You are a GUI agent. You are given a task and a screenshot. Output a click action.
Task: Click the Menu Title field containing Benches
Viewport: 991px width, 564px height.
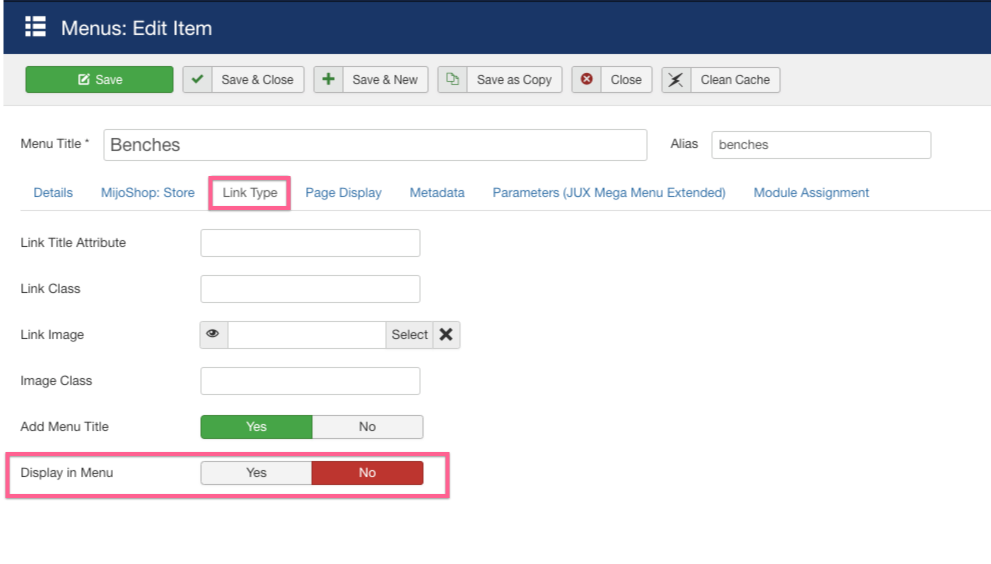tap(375, 145)
